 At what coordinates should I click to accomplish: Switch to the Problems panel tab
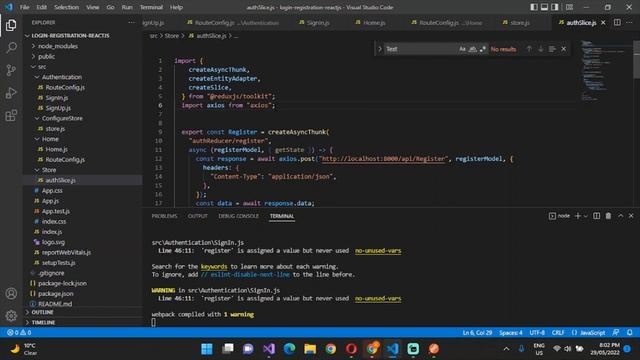coord(164,216)
